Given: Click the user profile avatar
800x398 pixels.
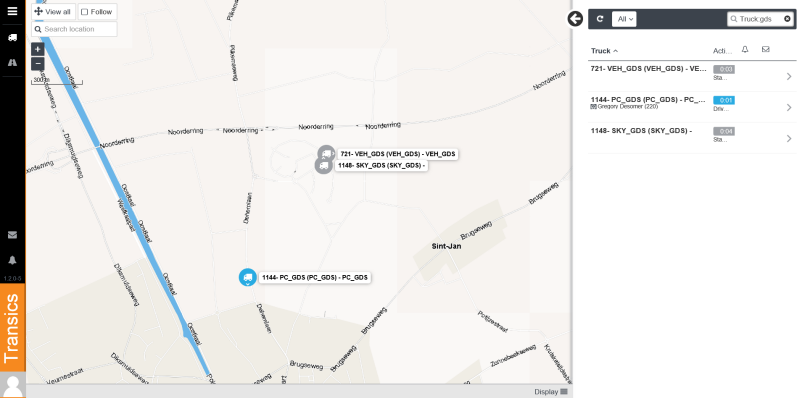Looking at the screenshot, I should [12, 385].
